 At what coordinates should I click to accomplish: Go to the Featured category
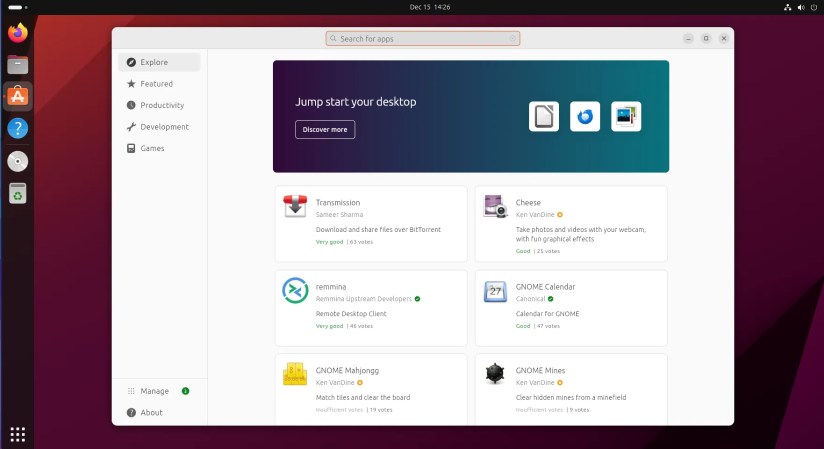tap(159, 84)
